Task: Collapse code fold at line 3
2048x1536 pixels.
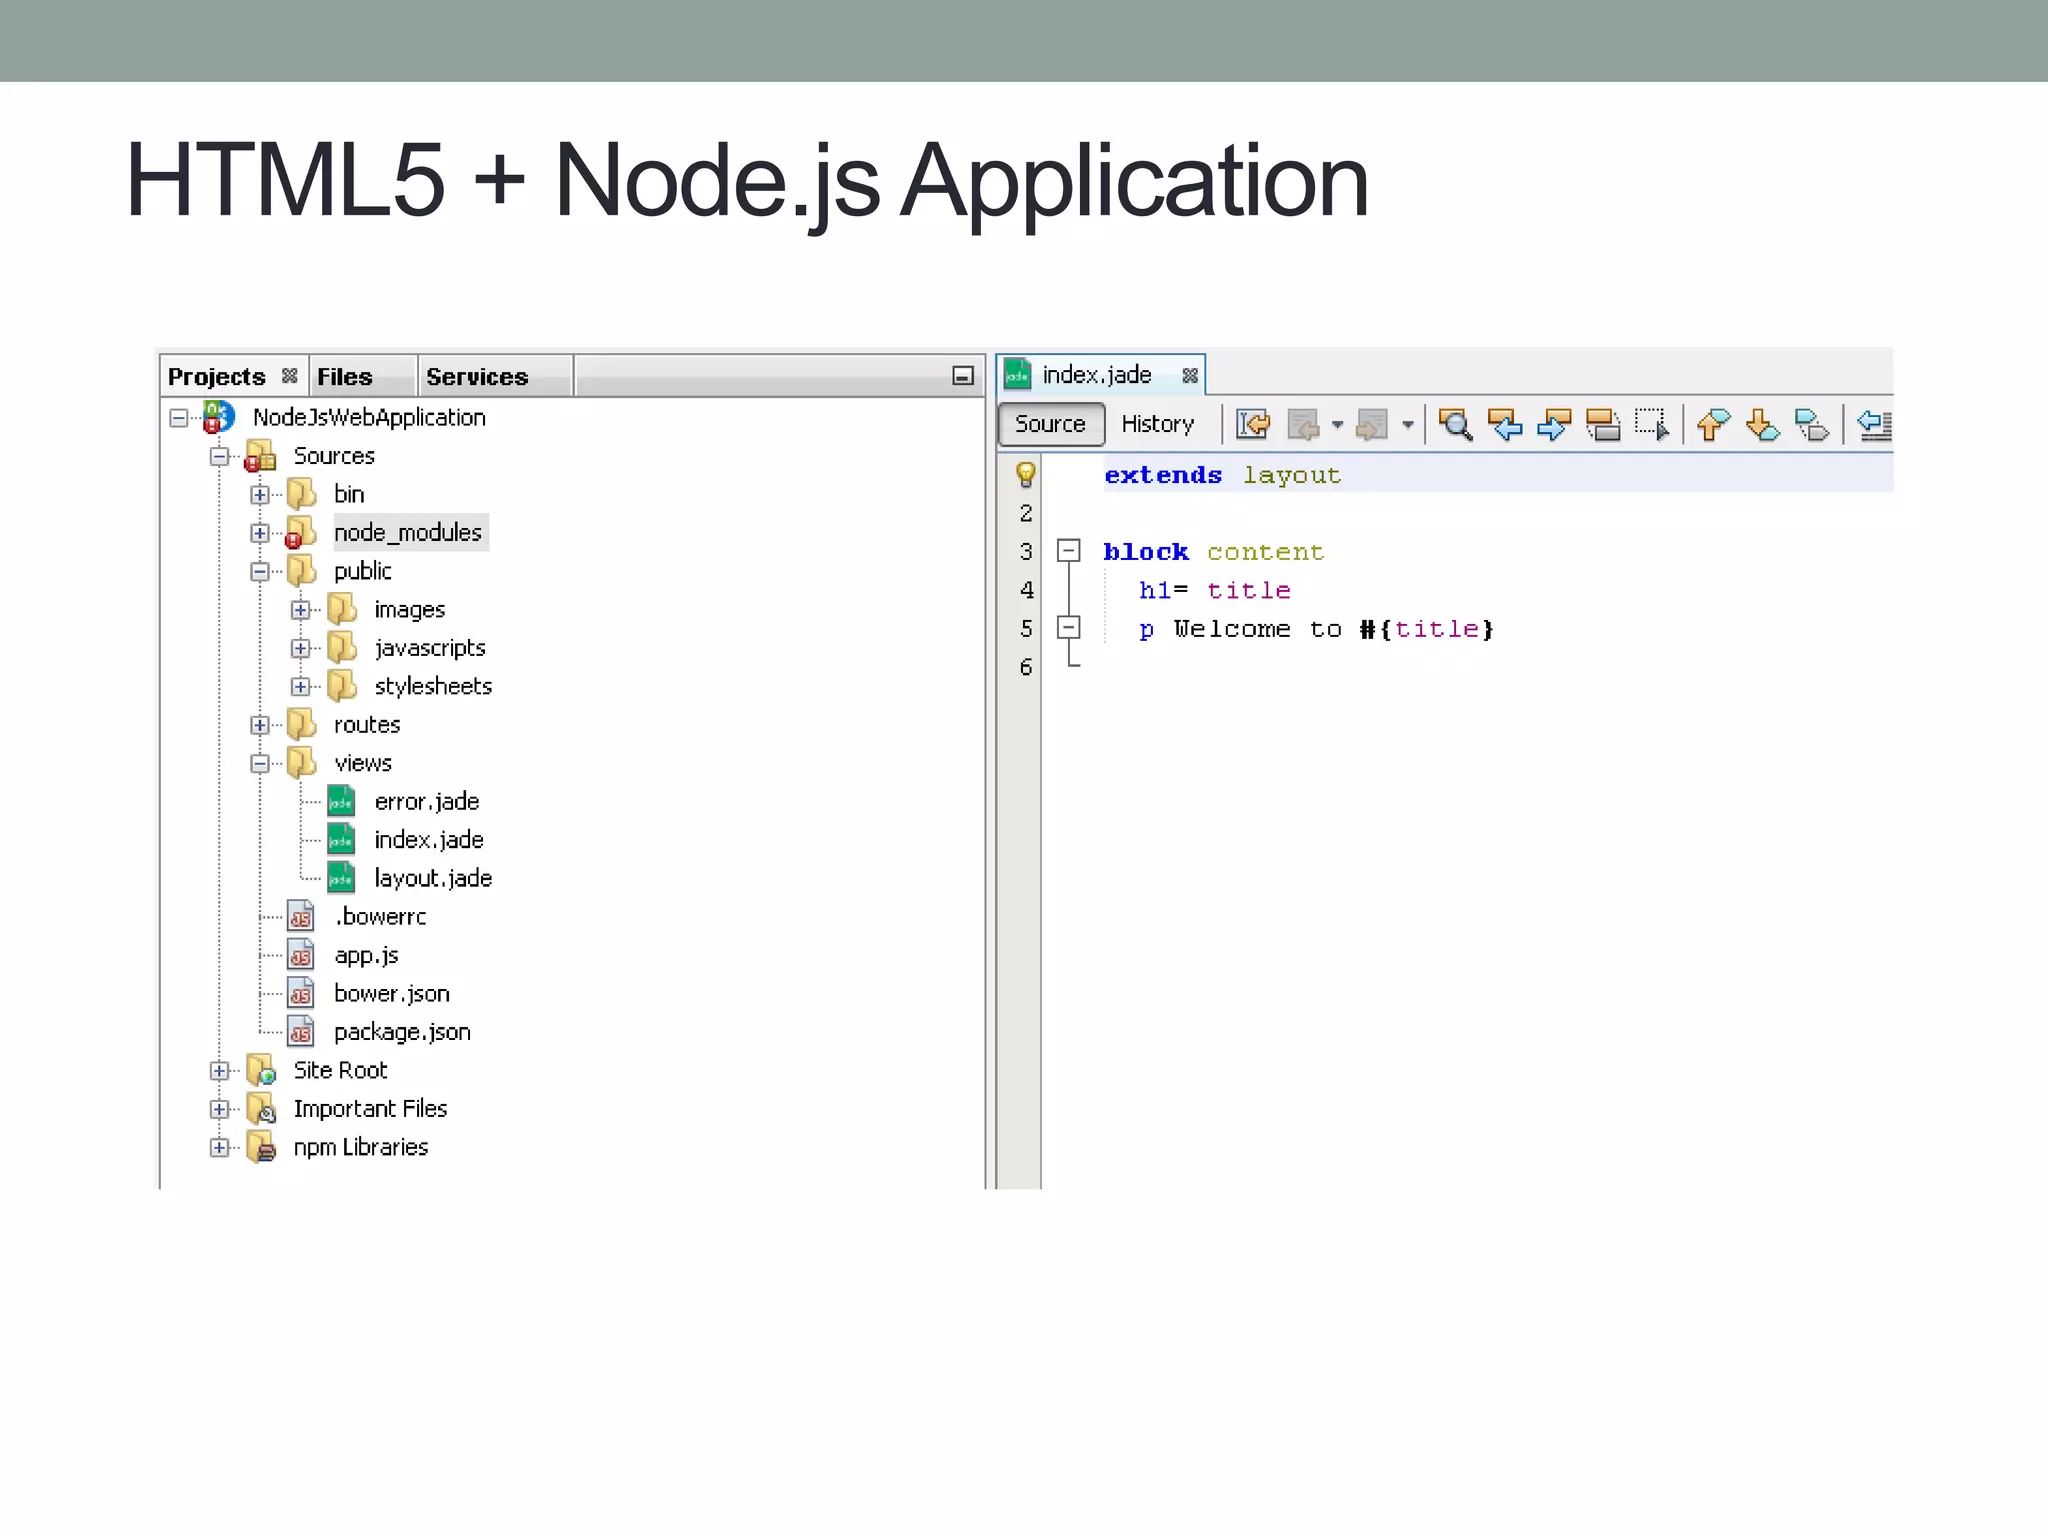Action: click(x=1068, y=550)
